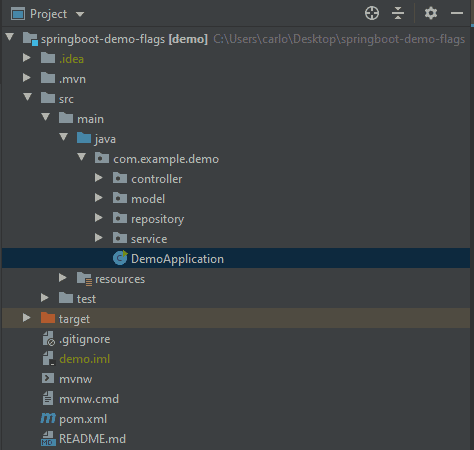This screenshot has height=450, width=474.
Task: Click the main folder icon
Action: click(66, 118)
